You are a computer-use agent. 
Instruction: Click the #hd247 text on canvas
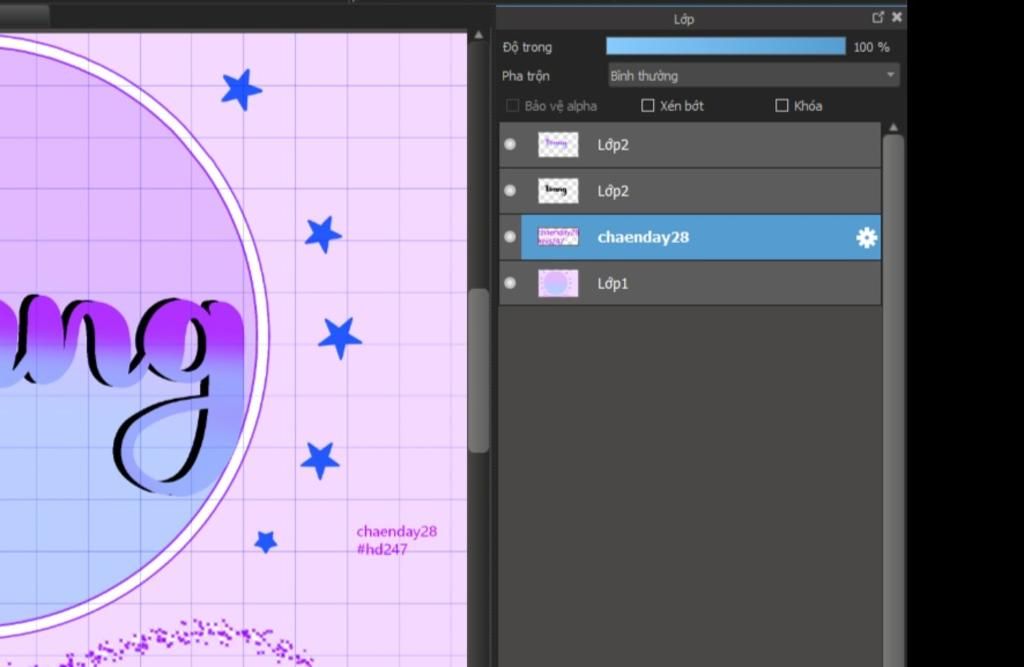[382, 549]
